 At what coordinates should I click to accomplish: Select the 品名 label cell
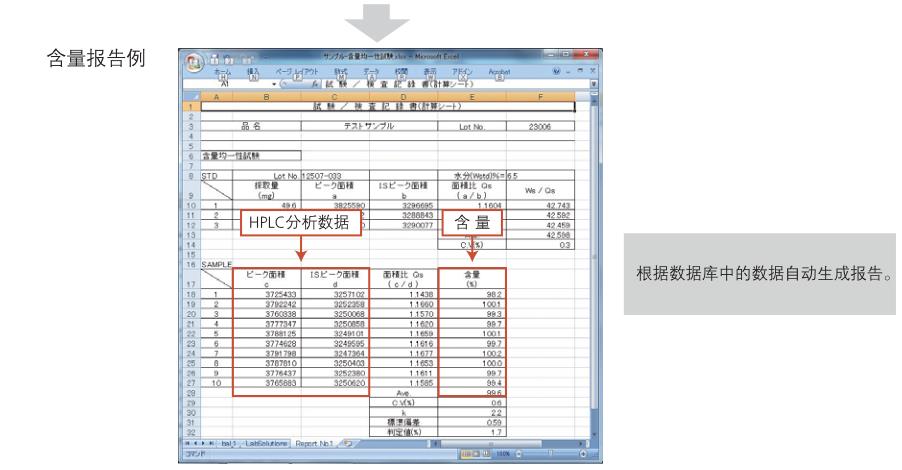tap(250, 127)
